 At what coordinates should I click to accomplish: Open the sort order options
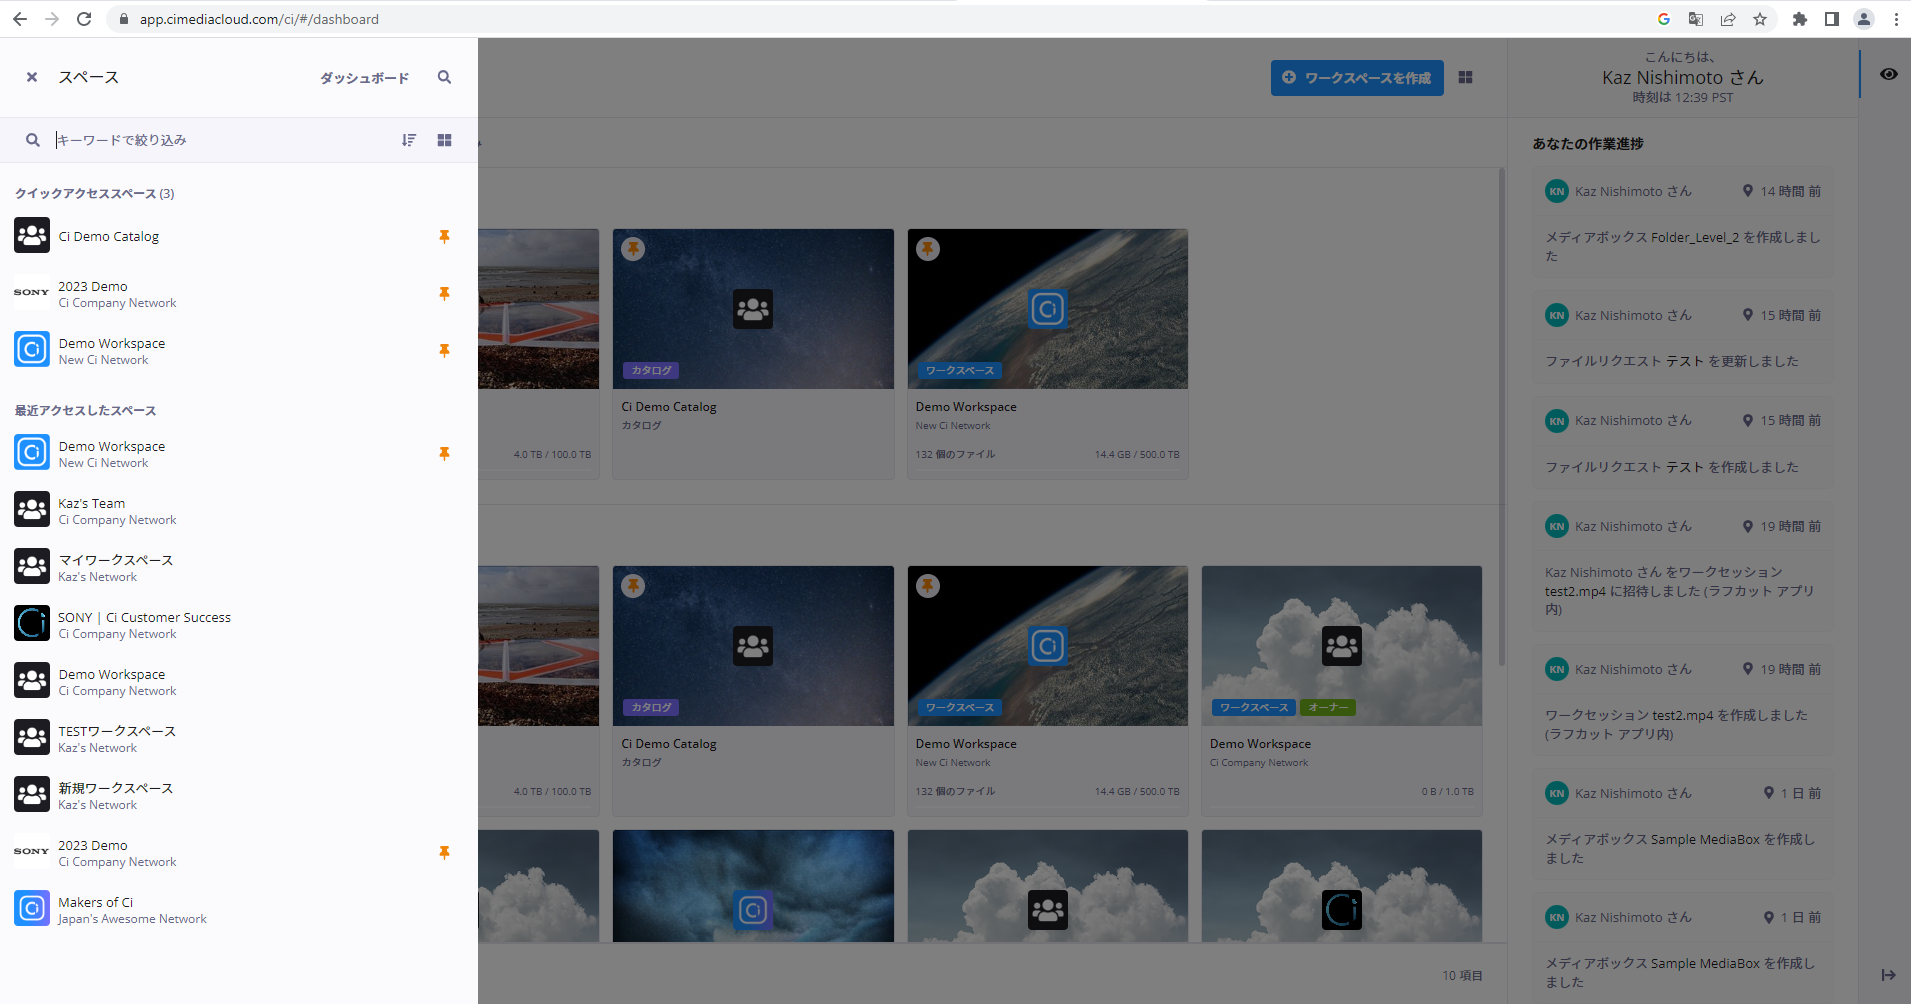pyautogui.click(x=409, y=140)
